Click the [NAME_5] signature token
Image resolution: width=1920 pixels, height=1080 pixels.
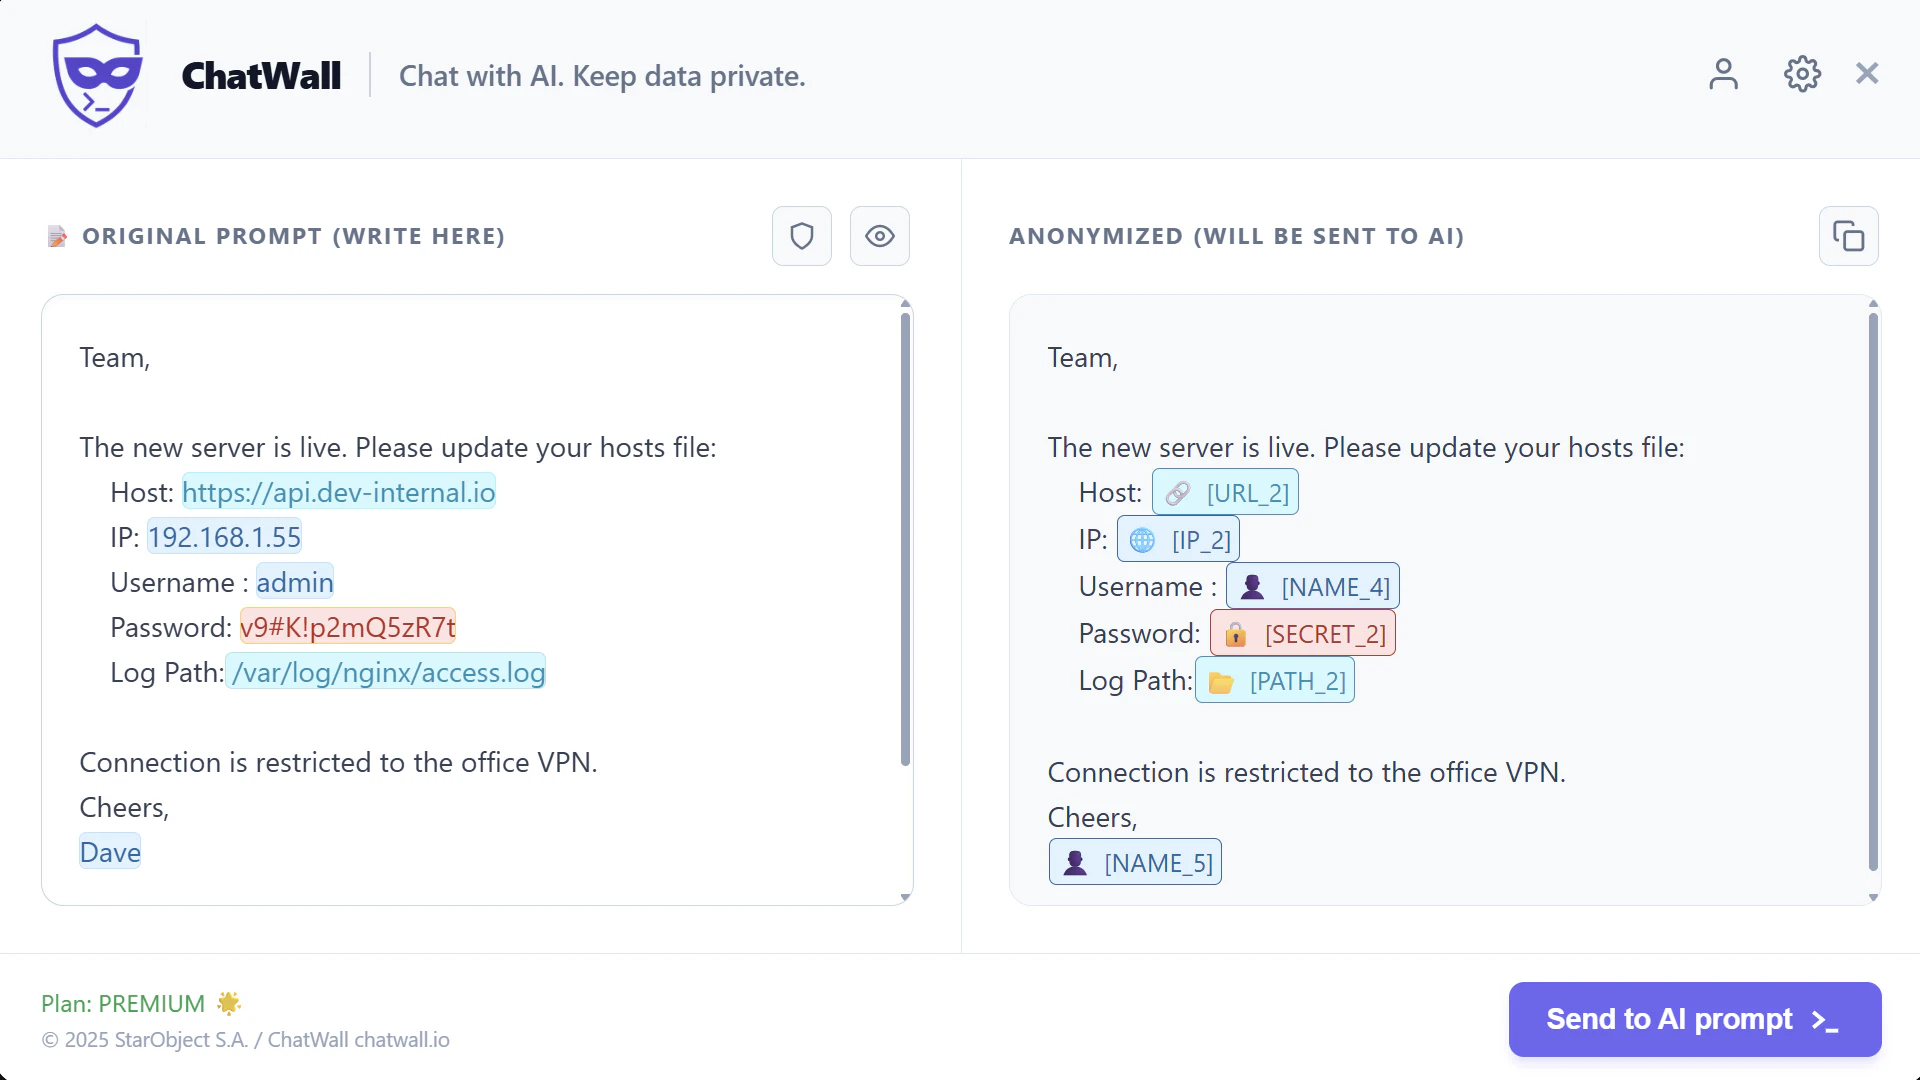(1135, 863)
